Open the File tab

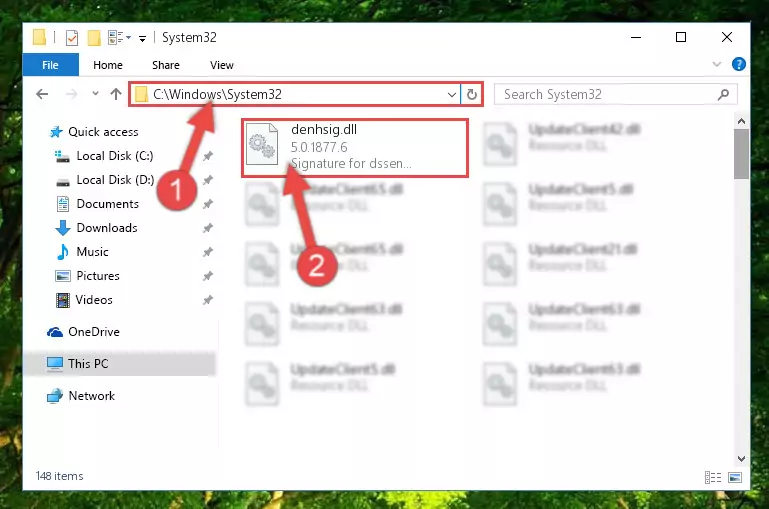[x=51, y=65]
